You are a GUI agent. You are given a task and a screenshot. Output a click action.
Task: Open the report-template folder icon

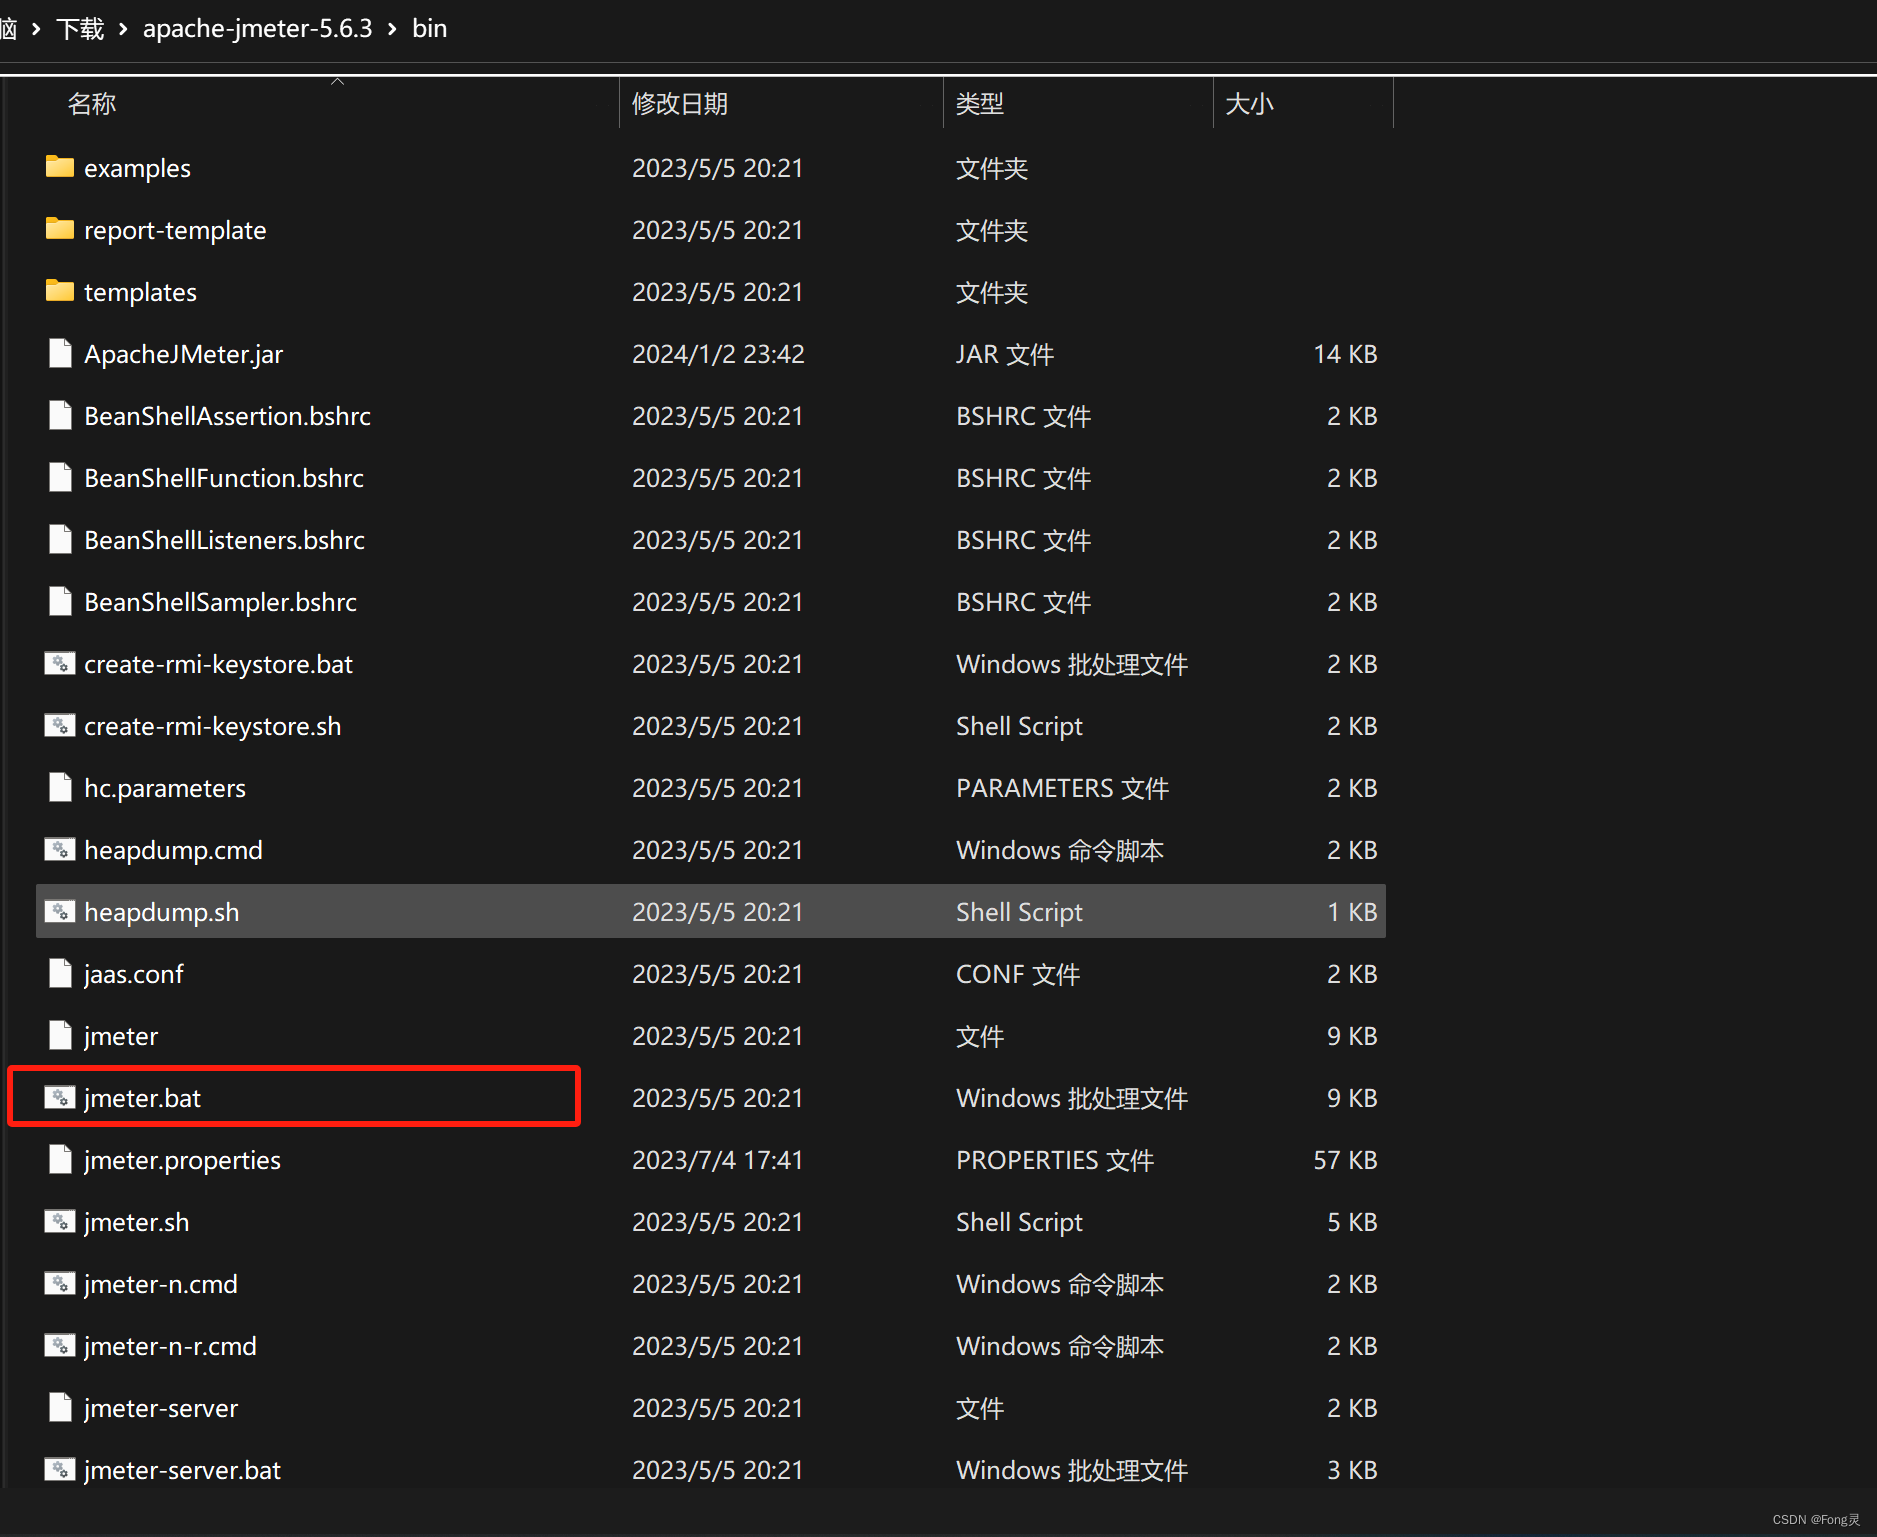tap(60, 229)
